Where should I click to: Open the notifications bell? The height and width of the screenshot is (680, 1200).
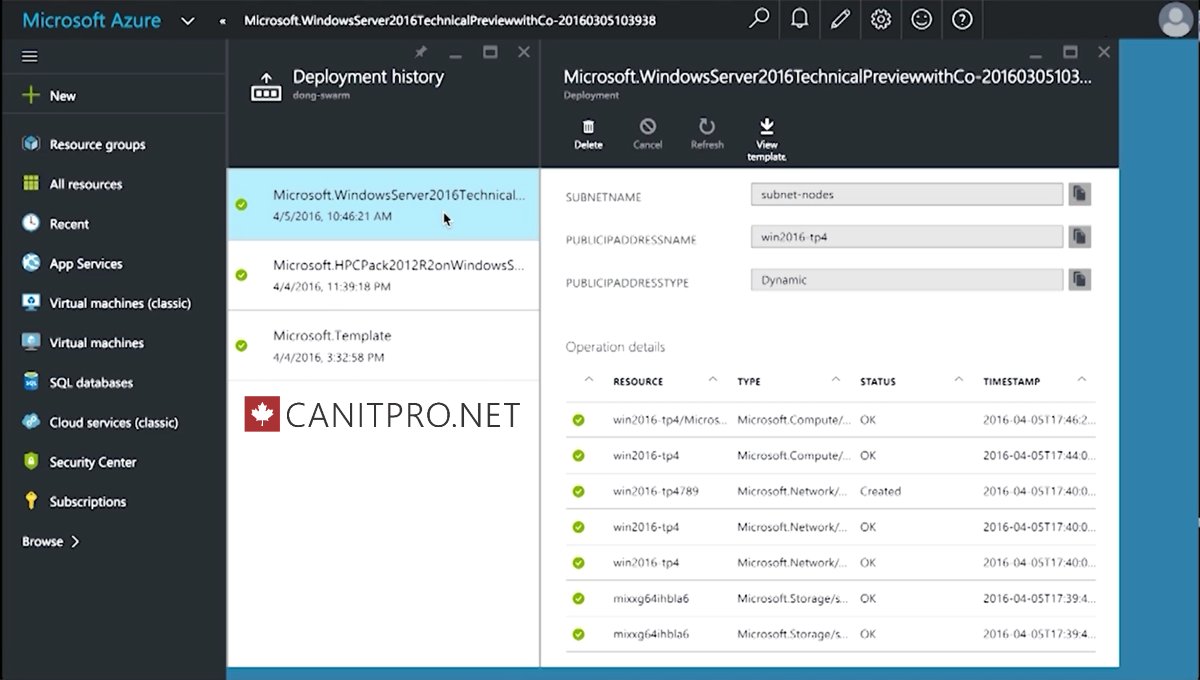[x=799, y=19]
